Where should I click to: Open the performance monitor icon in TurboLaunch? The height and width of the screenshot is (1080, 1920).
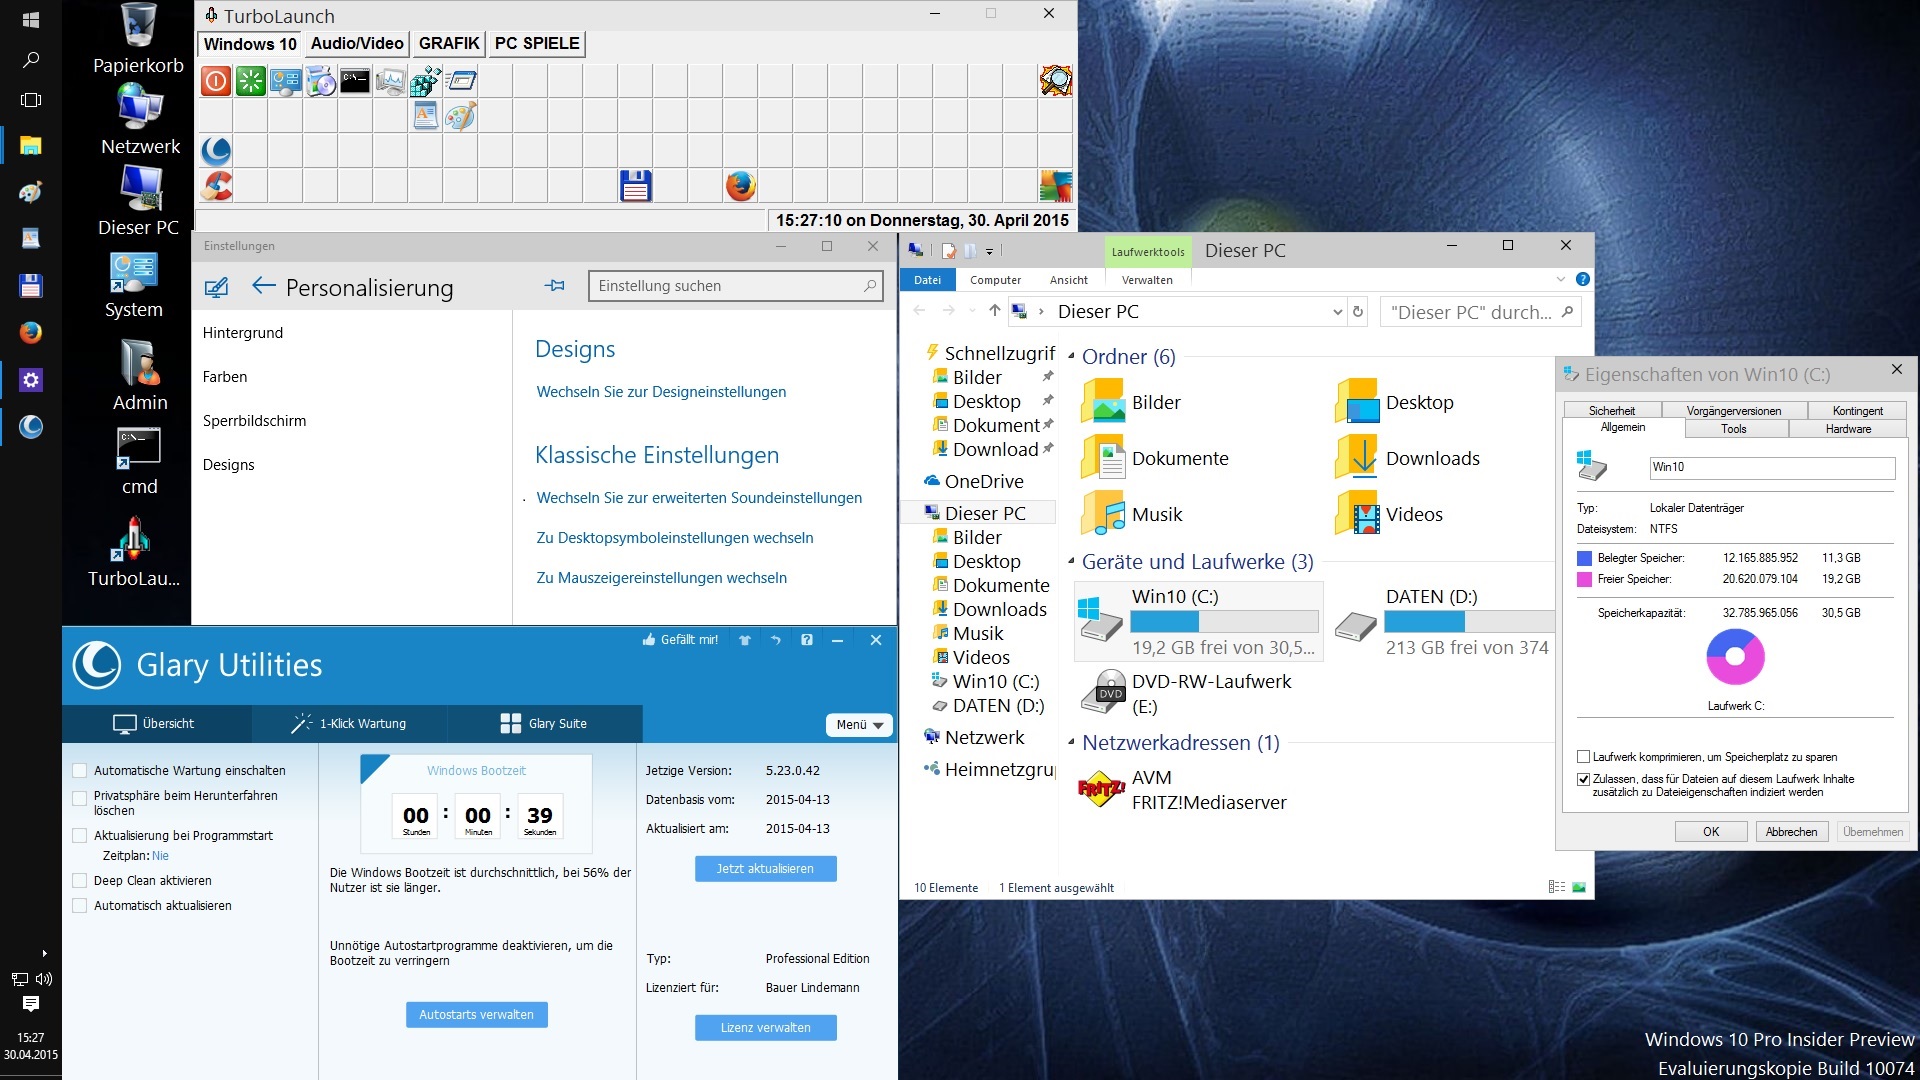click(391, 81)
